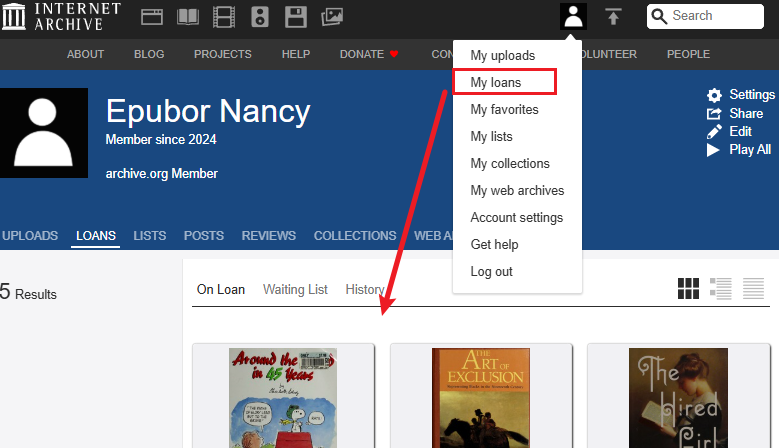Select the On Loan sub-tab
Viewport: 779px width, 448px height.
(221, 290)
